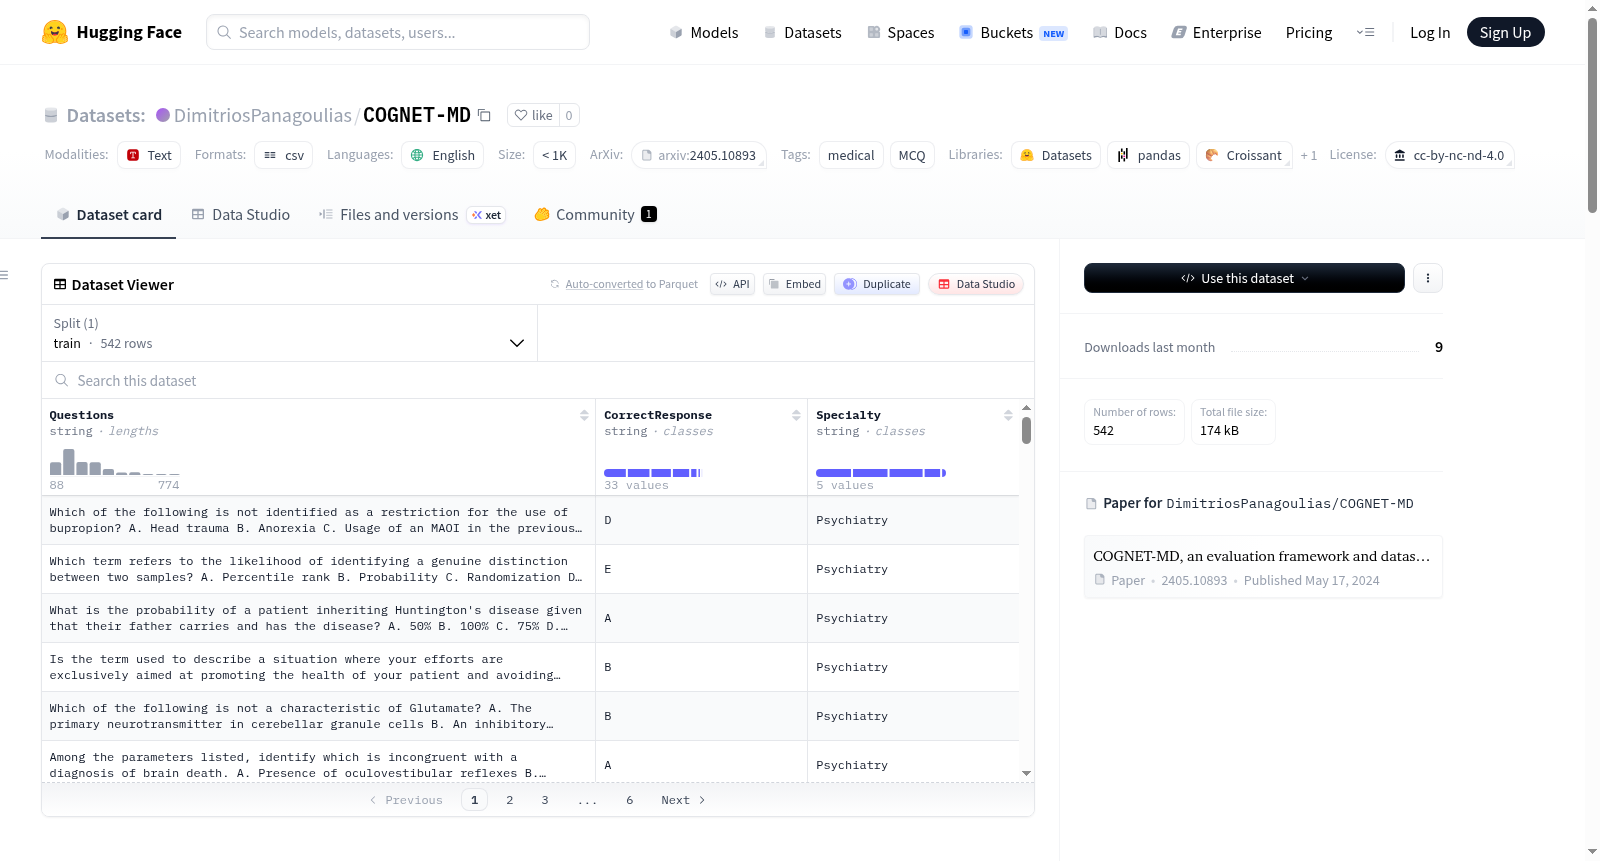Click the Dataset Viewer table icon

click(x=60, y=284)
